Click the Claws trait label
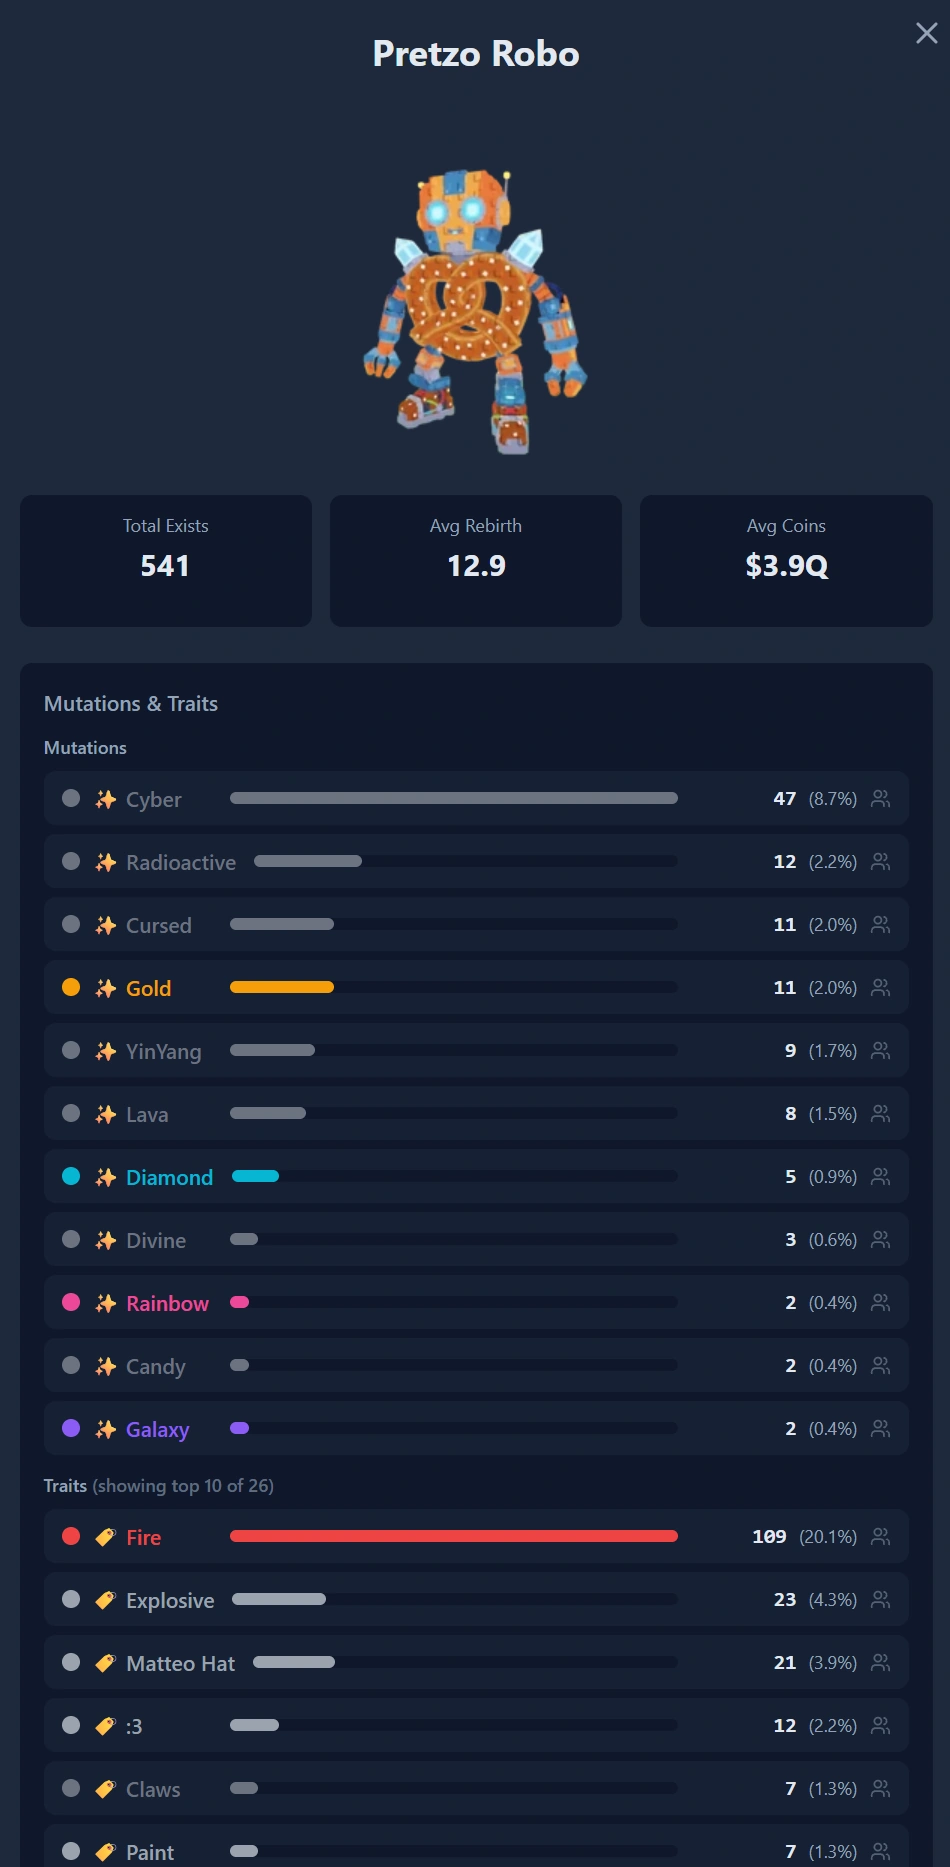950x1867 pixels. 153,1789
